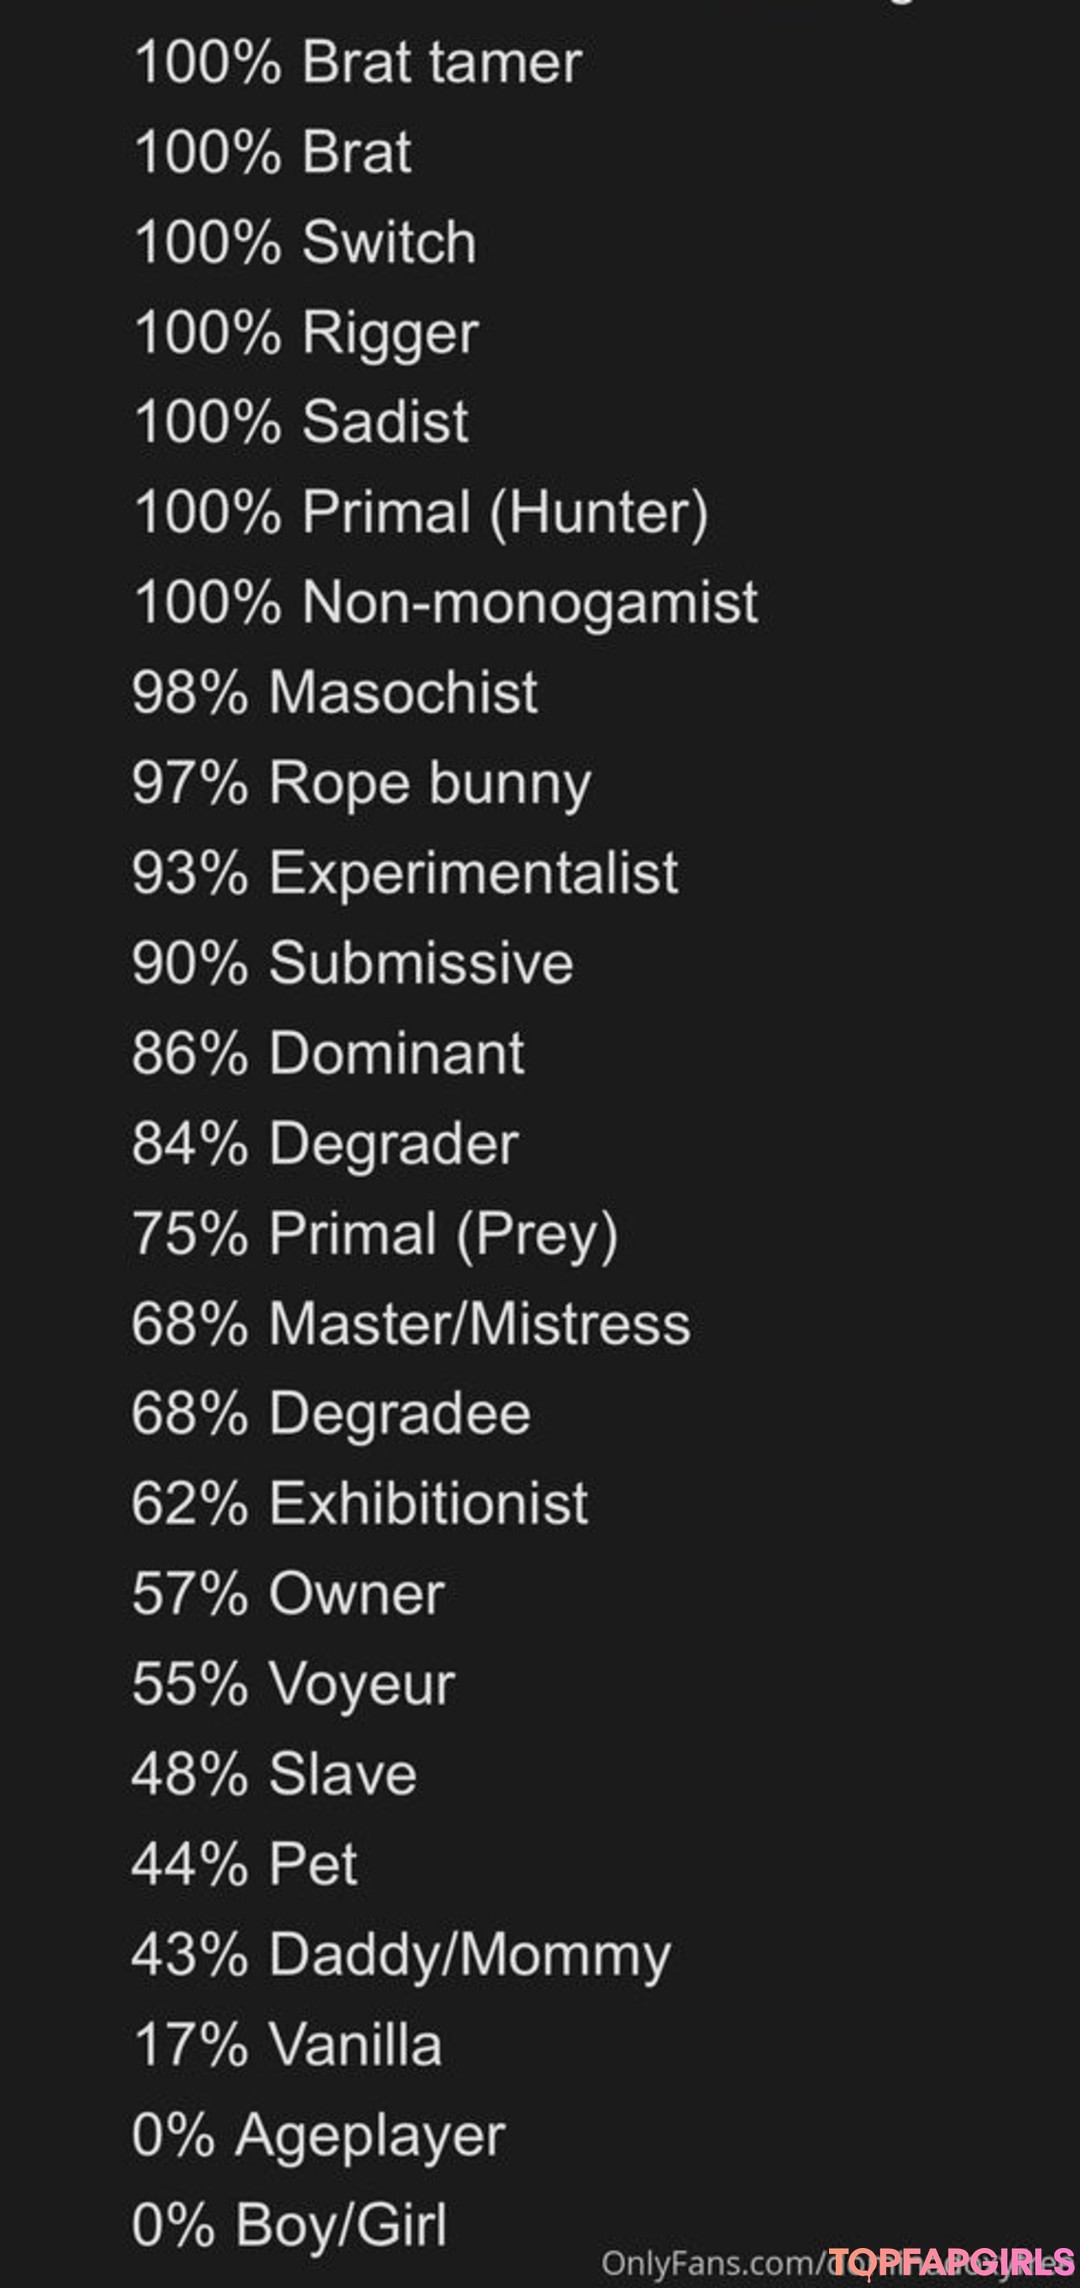This screenshot has width=1080, height=2288.
Task: Select the 100% Non-monogamist entry
Action: 446,604
